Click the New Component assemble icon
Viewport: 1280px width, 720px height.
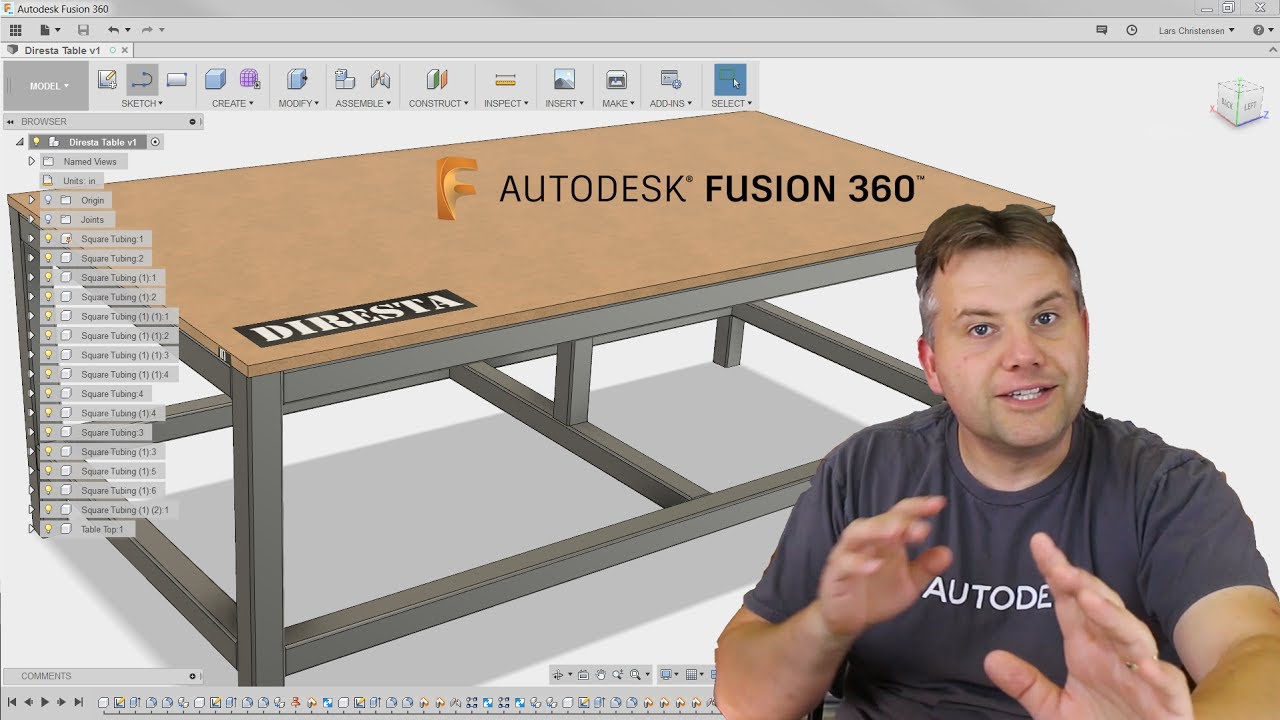[345, 79]
